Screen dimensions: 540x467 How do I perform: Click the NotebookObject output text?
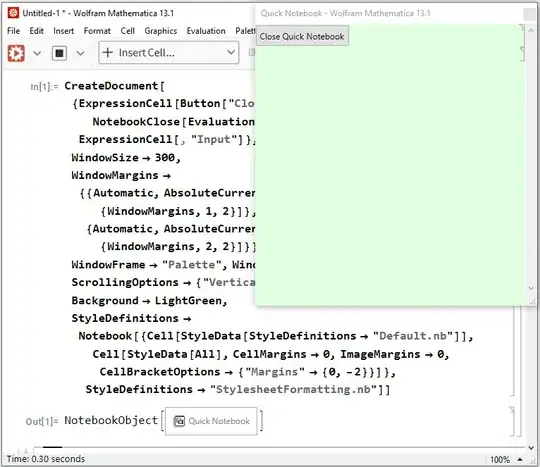click(111, 421)
